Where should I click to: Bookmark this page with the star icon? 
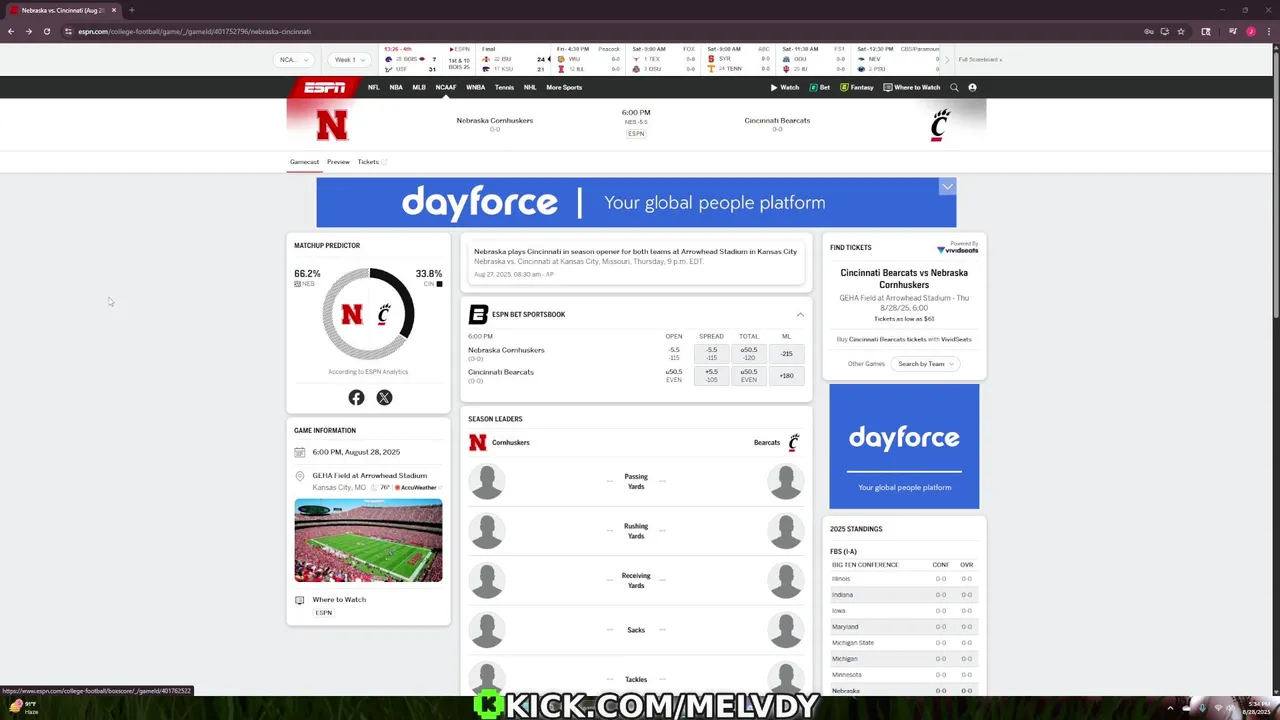click(x=1181, y=31)
